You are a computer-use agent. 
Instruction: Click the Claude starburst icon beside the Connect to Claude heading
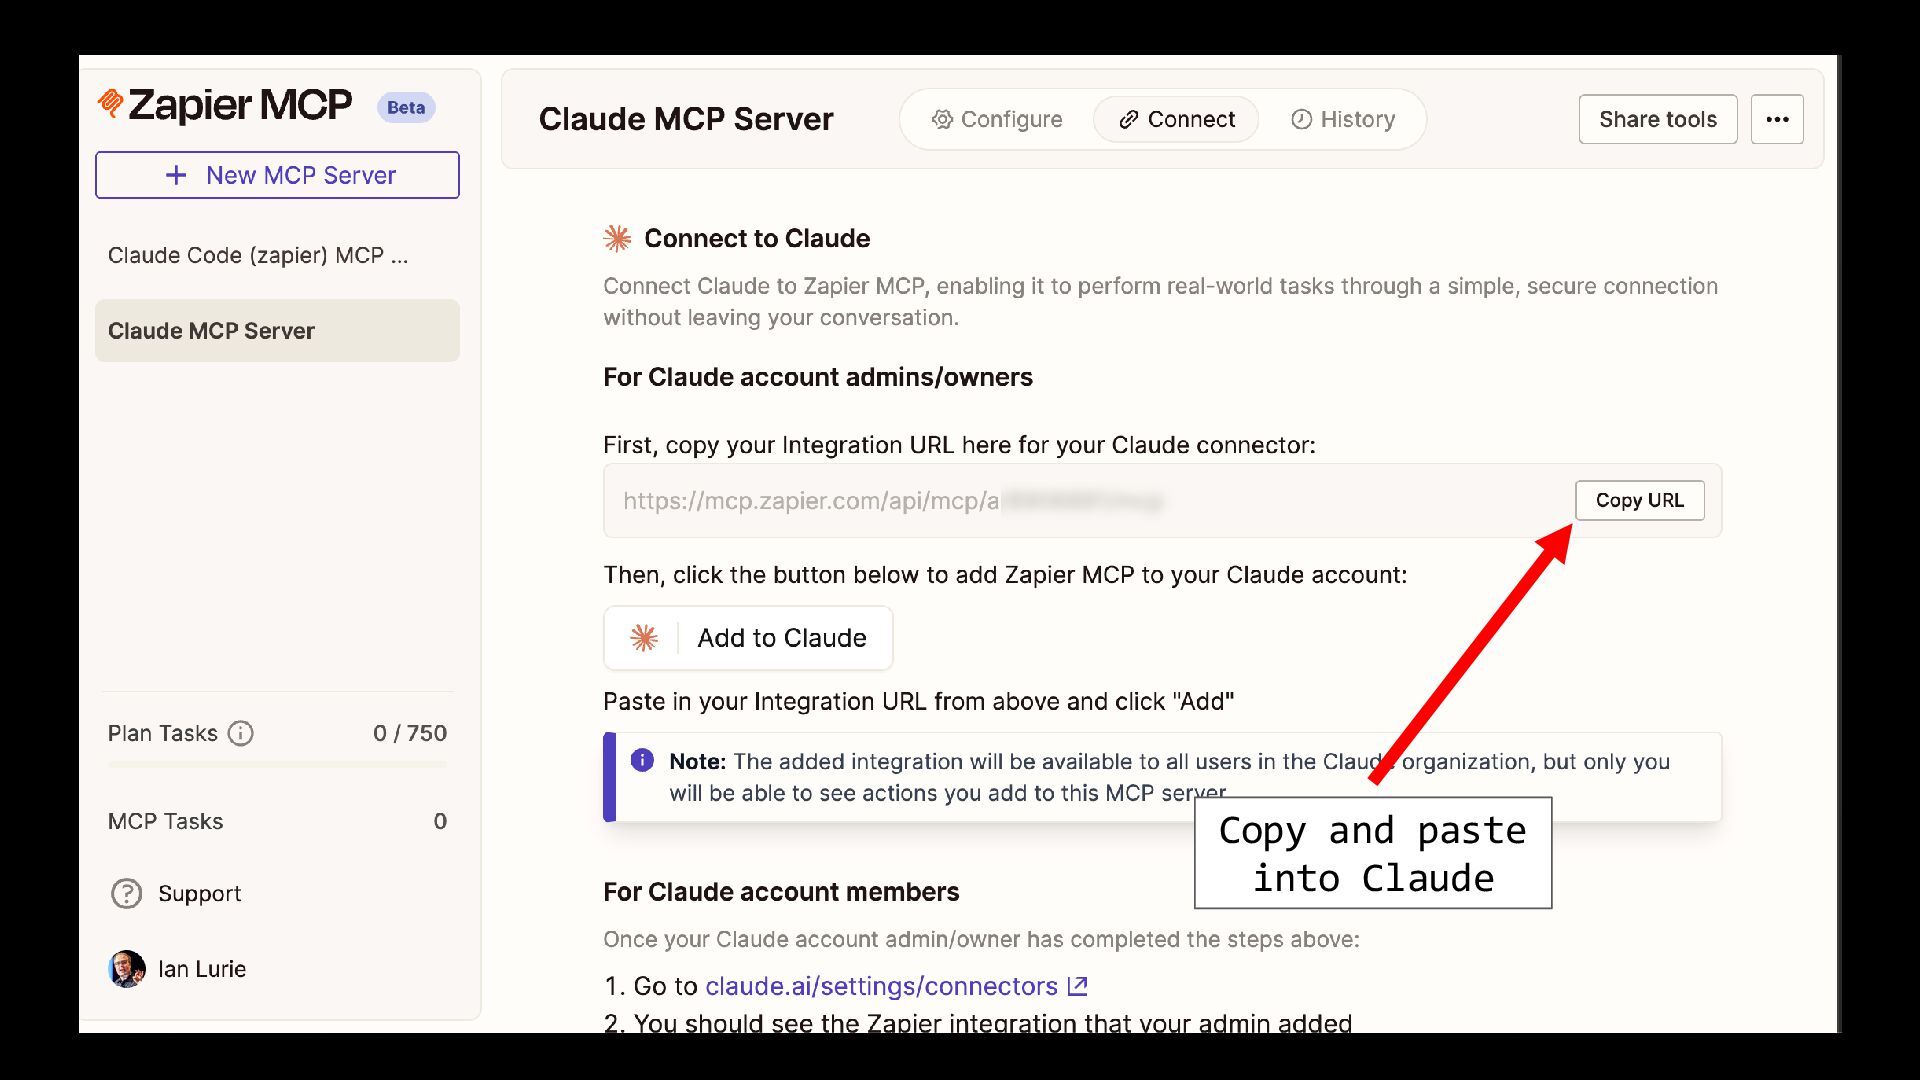[618, 238]
